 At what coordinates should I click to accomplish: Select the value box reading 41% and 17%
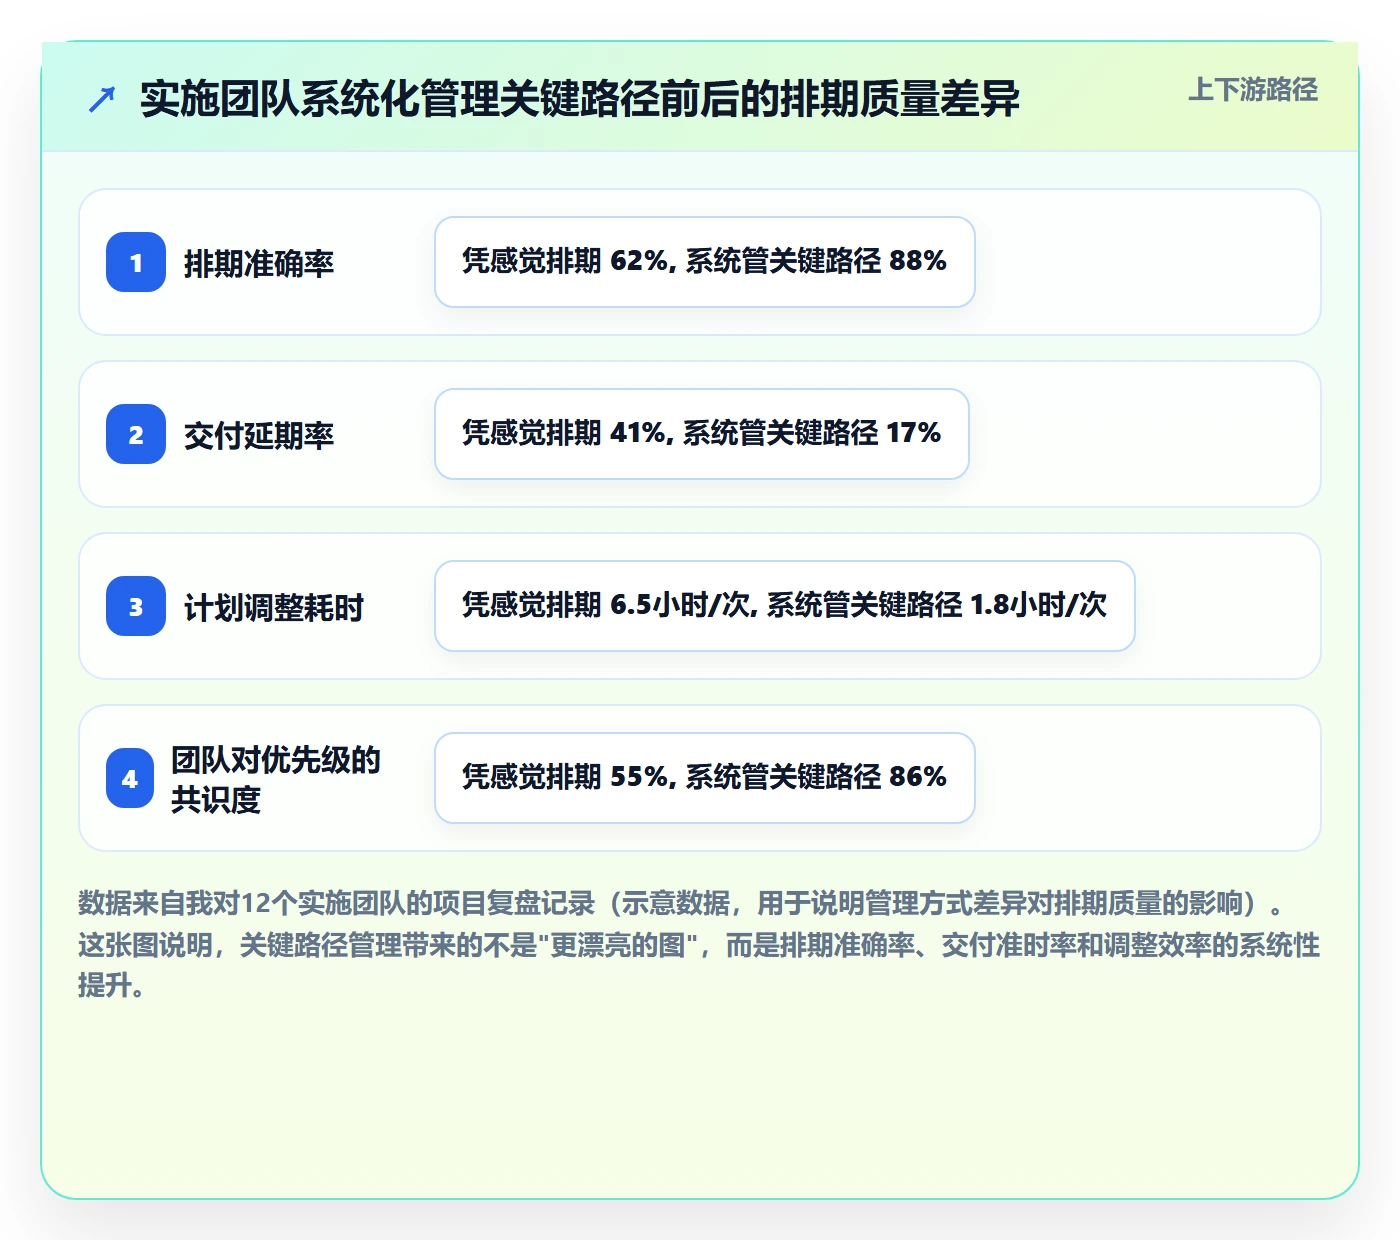pyautogui.click(x=702, y=434)
